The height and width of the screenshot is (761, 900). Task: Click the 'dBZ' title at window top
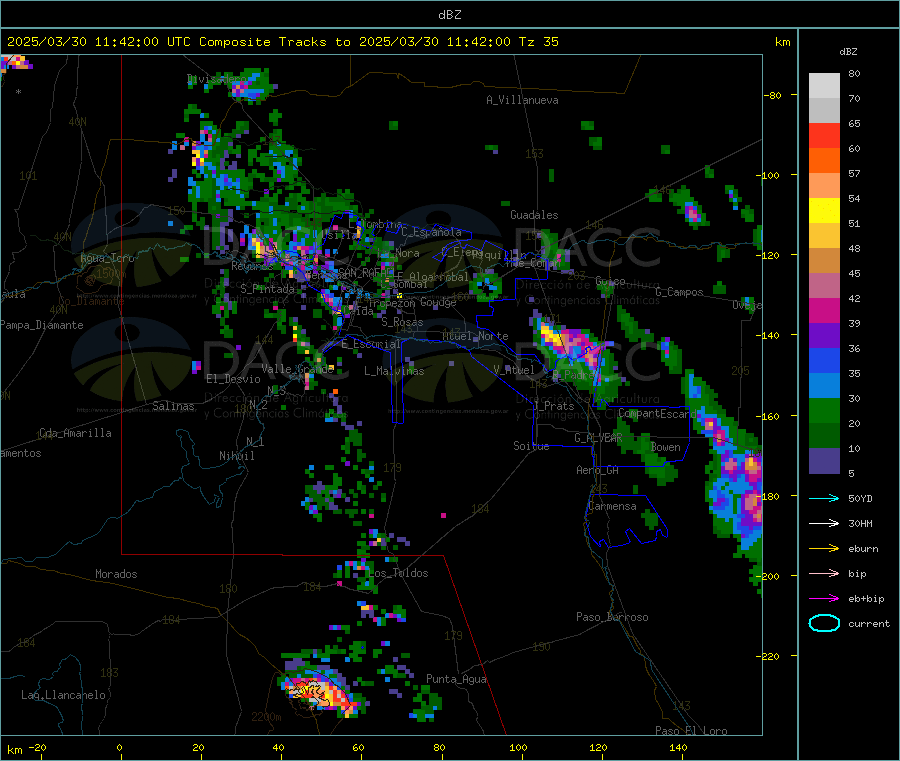coord(449,15)
